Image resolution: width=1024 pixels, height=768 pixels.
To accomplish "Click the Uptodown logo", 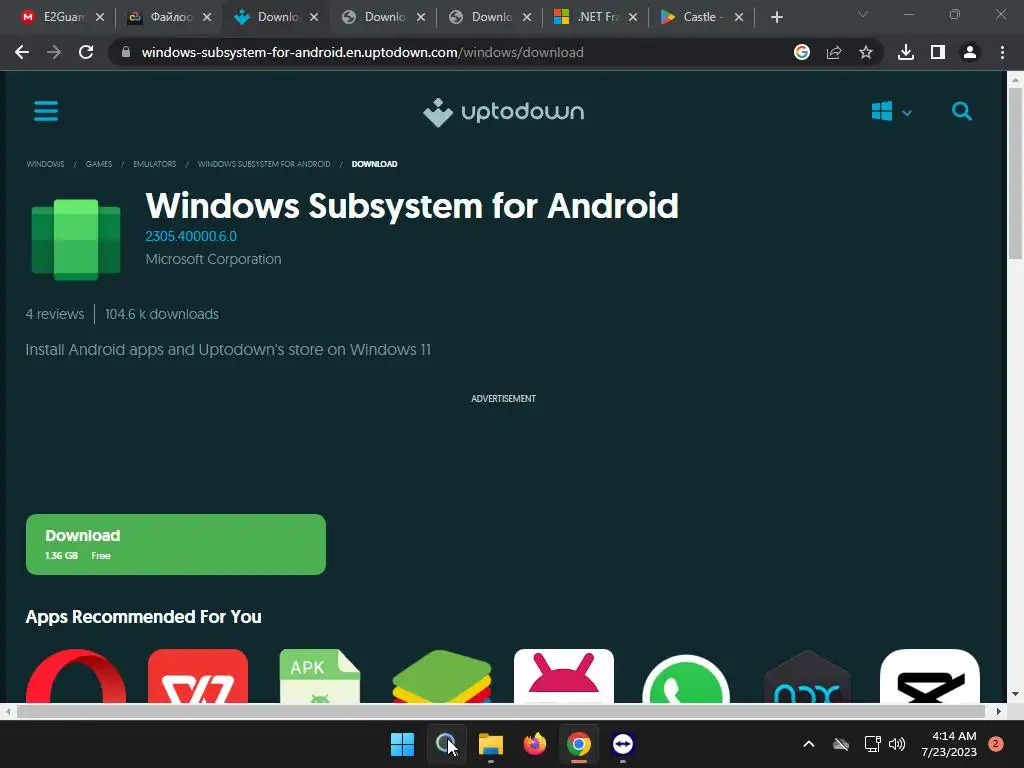I will [x=503, y=112].
